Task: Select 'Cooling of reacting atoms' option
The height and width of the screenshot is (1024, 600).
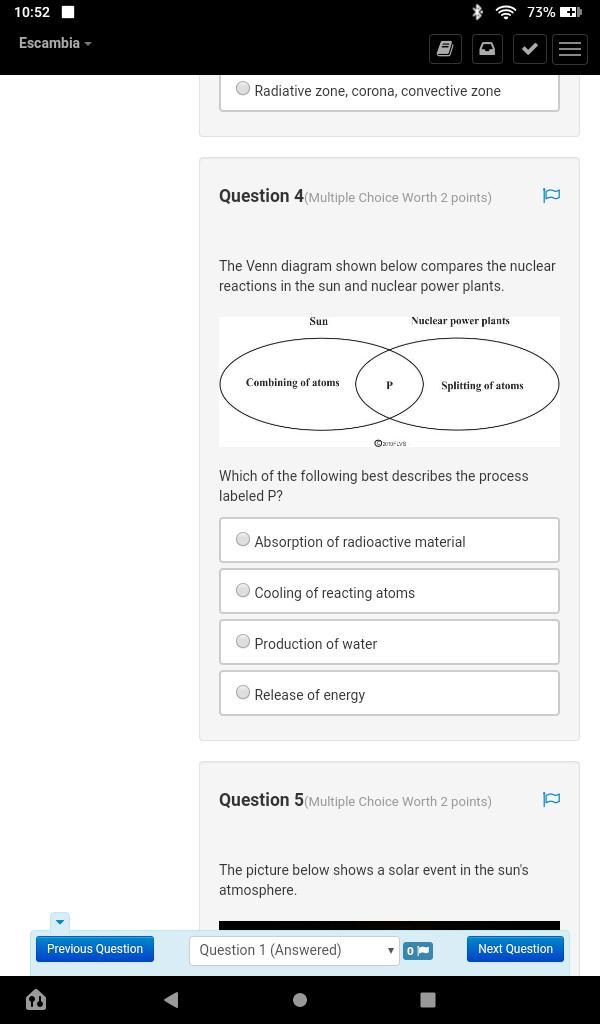Action: [243, 591]
